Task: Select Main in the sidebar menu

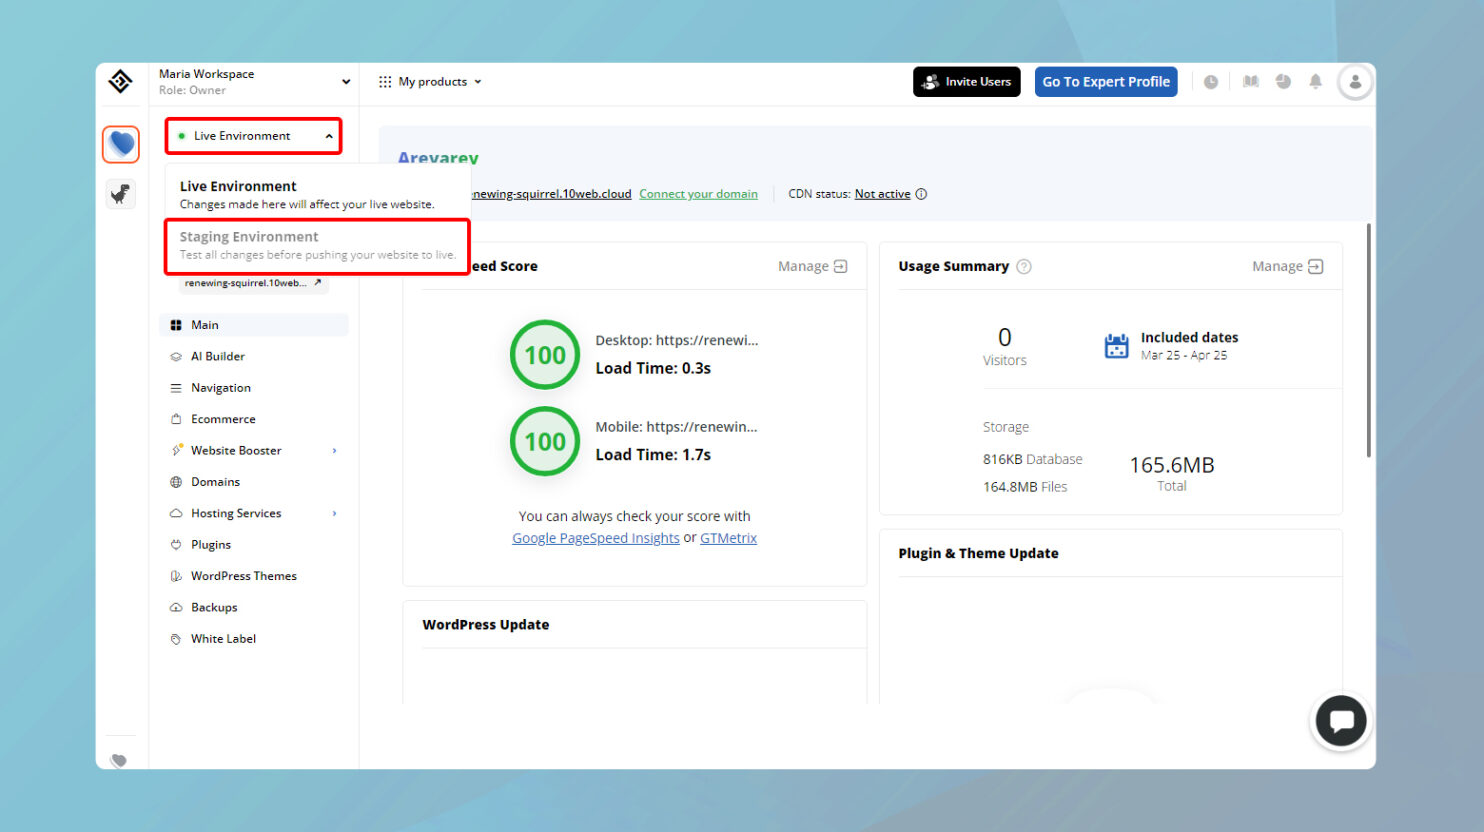Action: point(205,324)
